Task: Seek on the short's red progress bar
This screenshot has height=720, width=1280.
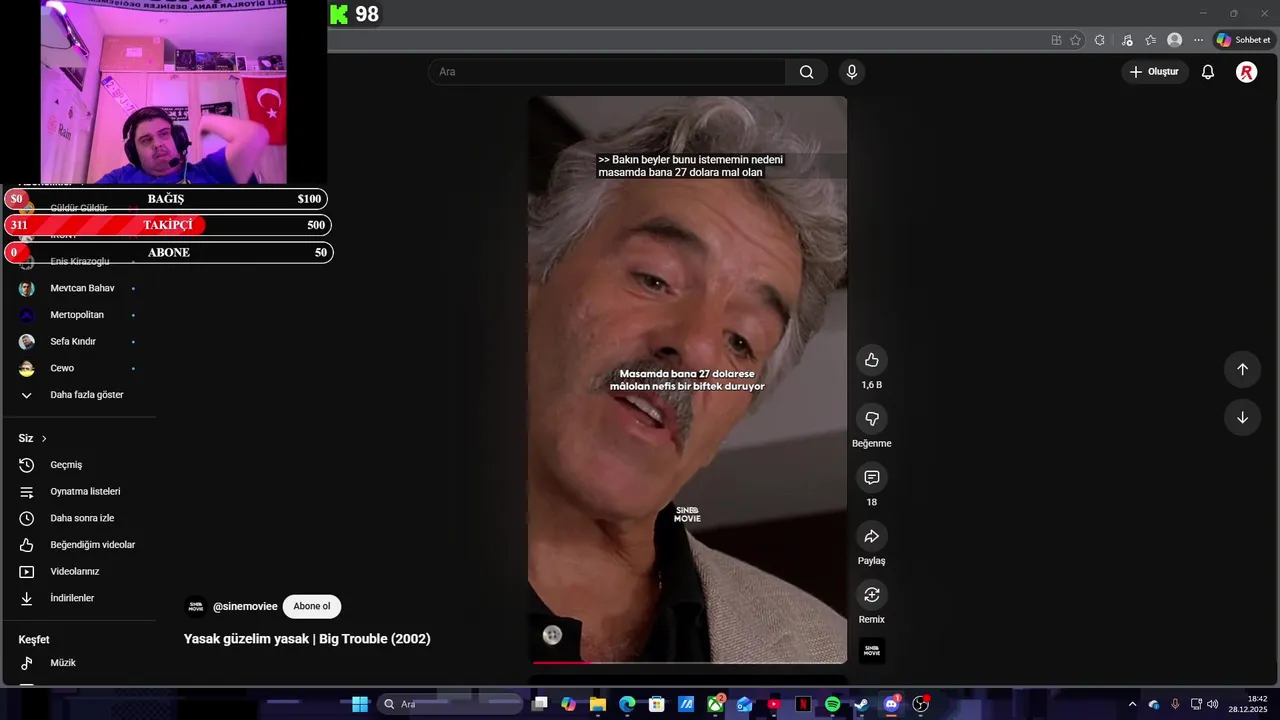Action: [x=688, y=662]
